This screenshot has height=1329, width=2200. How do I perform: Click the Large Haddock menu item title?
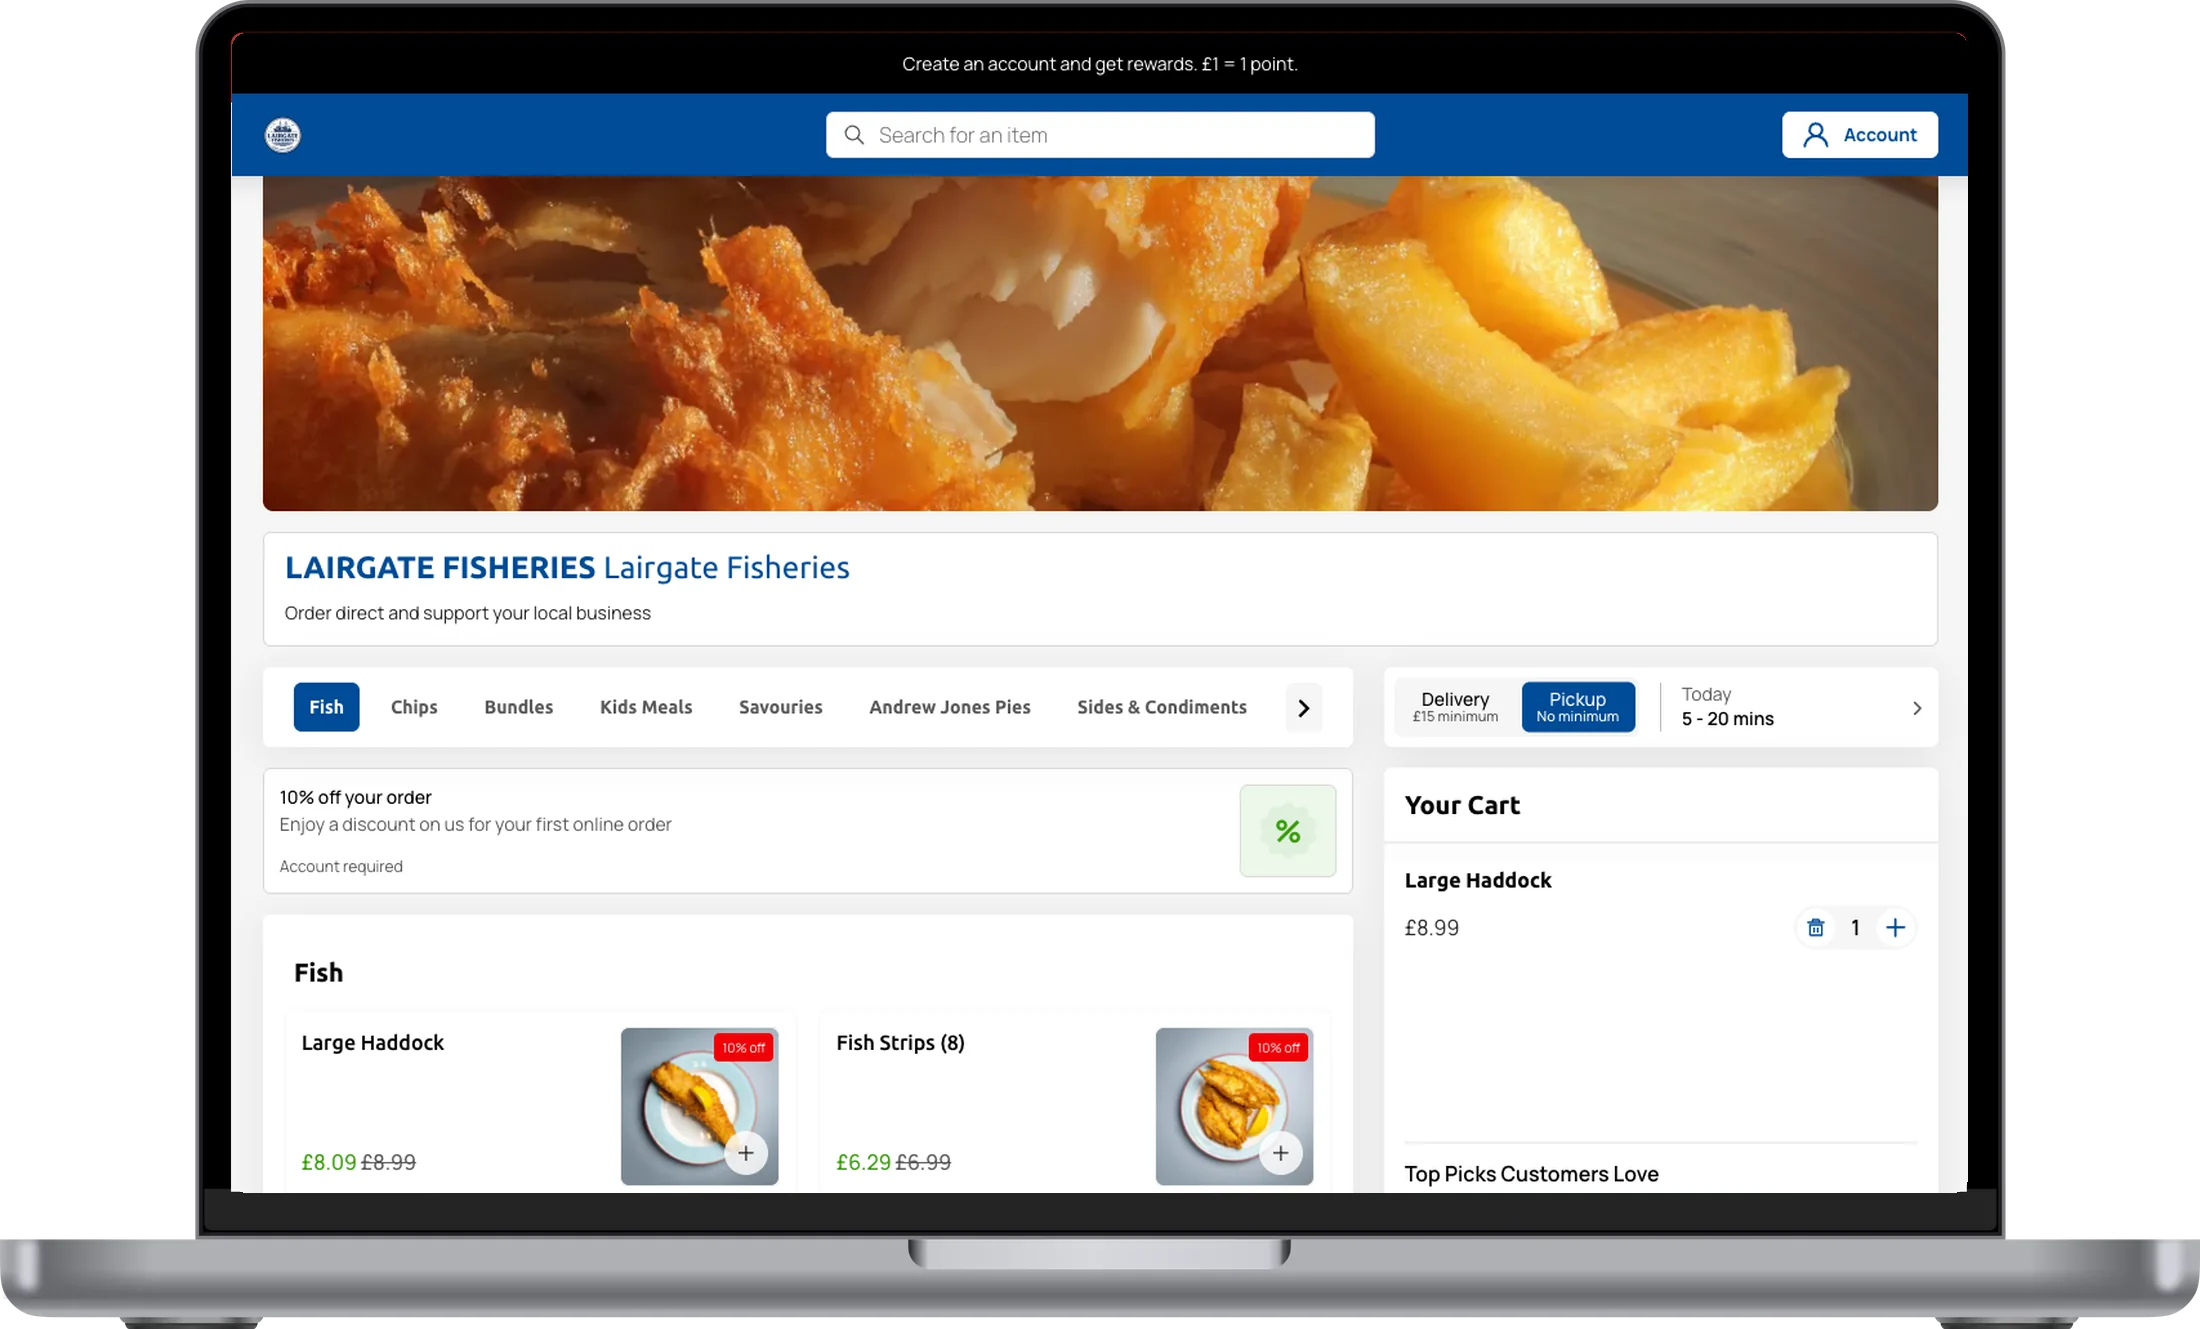pos(373,1042)
